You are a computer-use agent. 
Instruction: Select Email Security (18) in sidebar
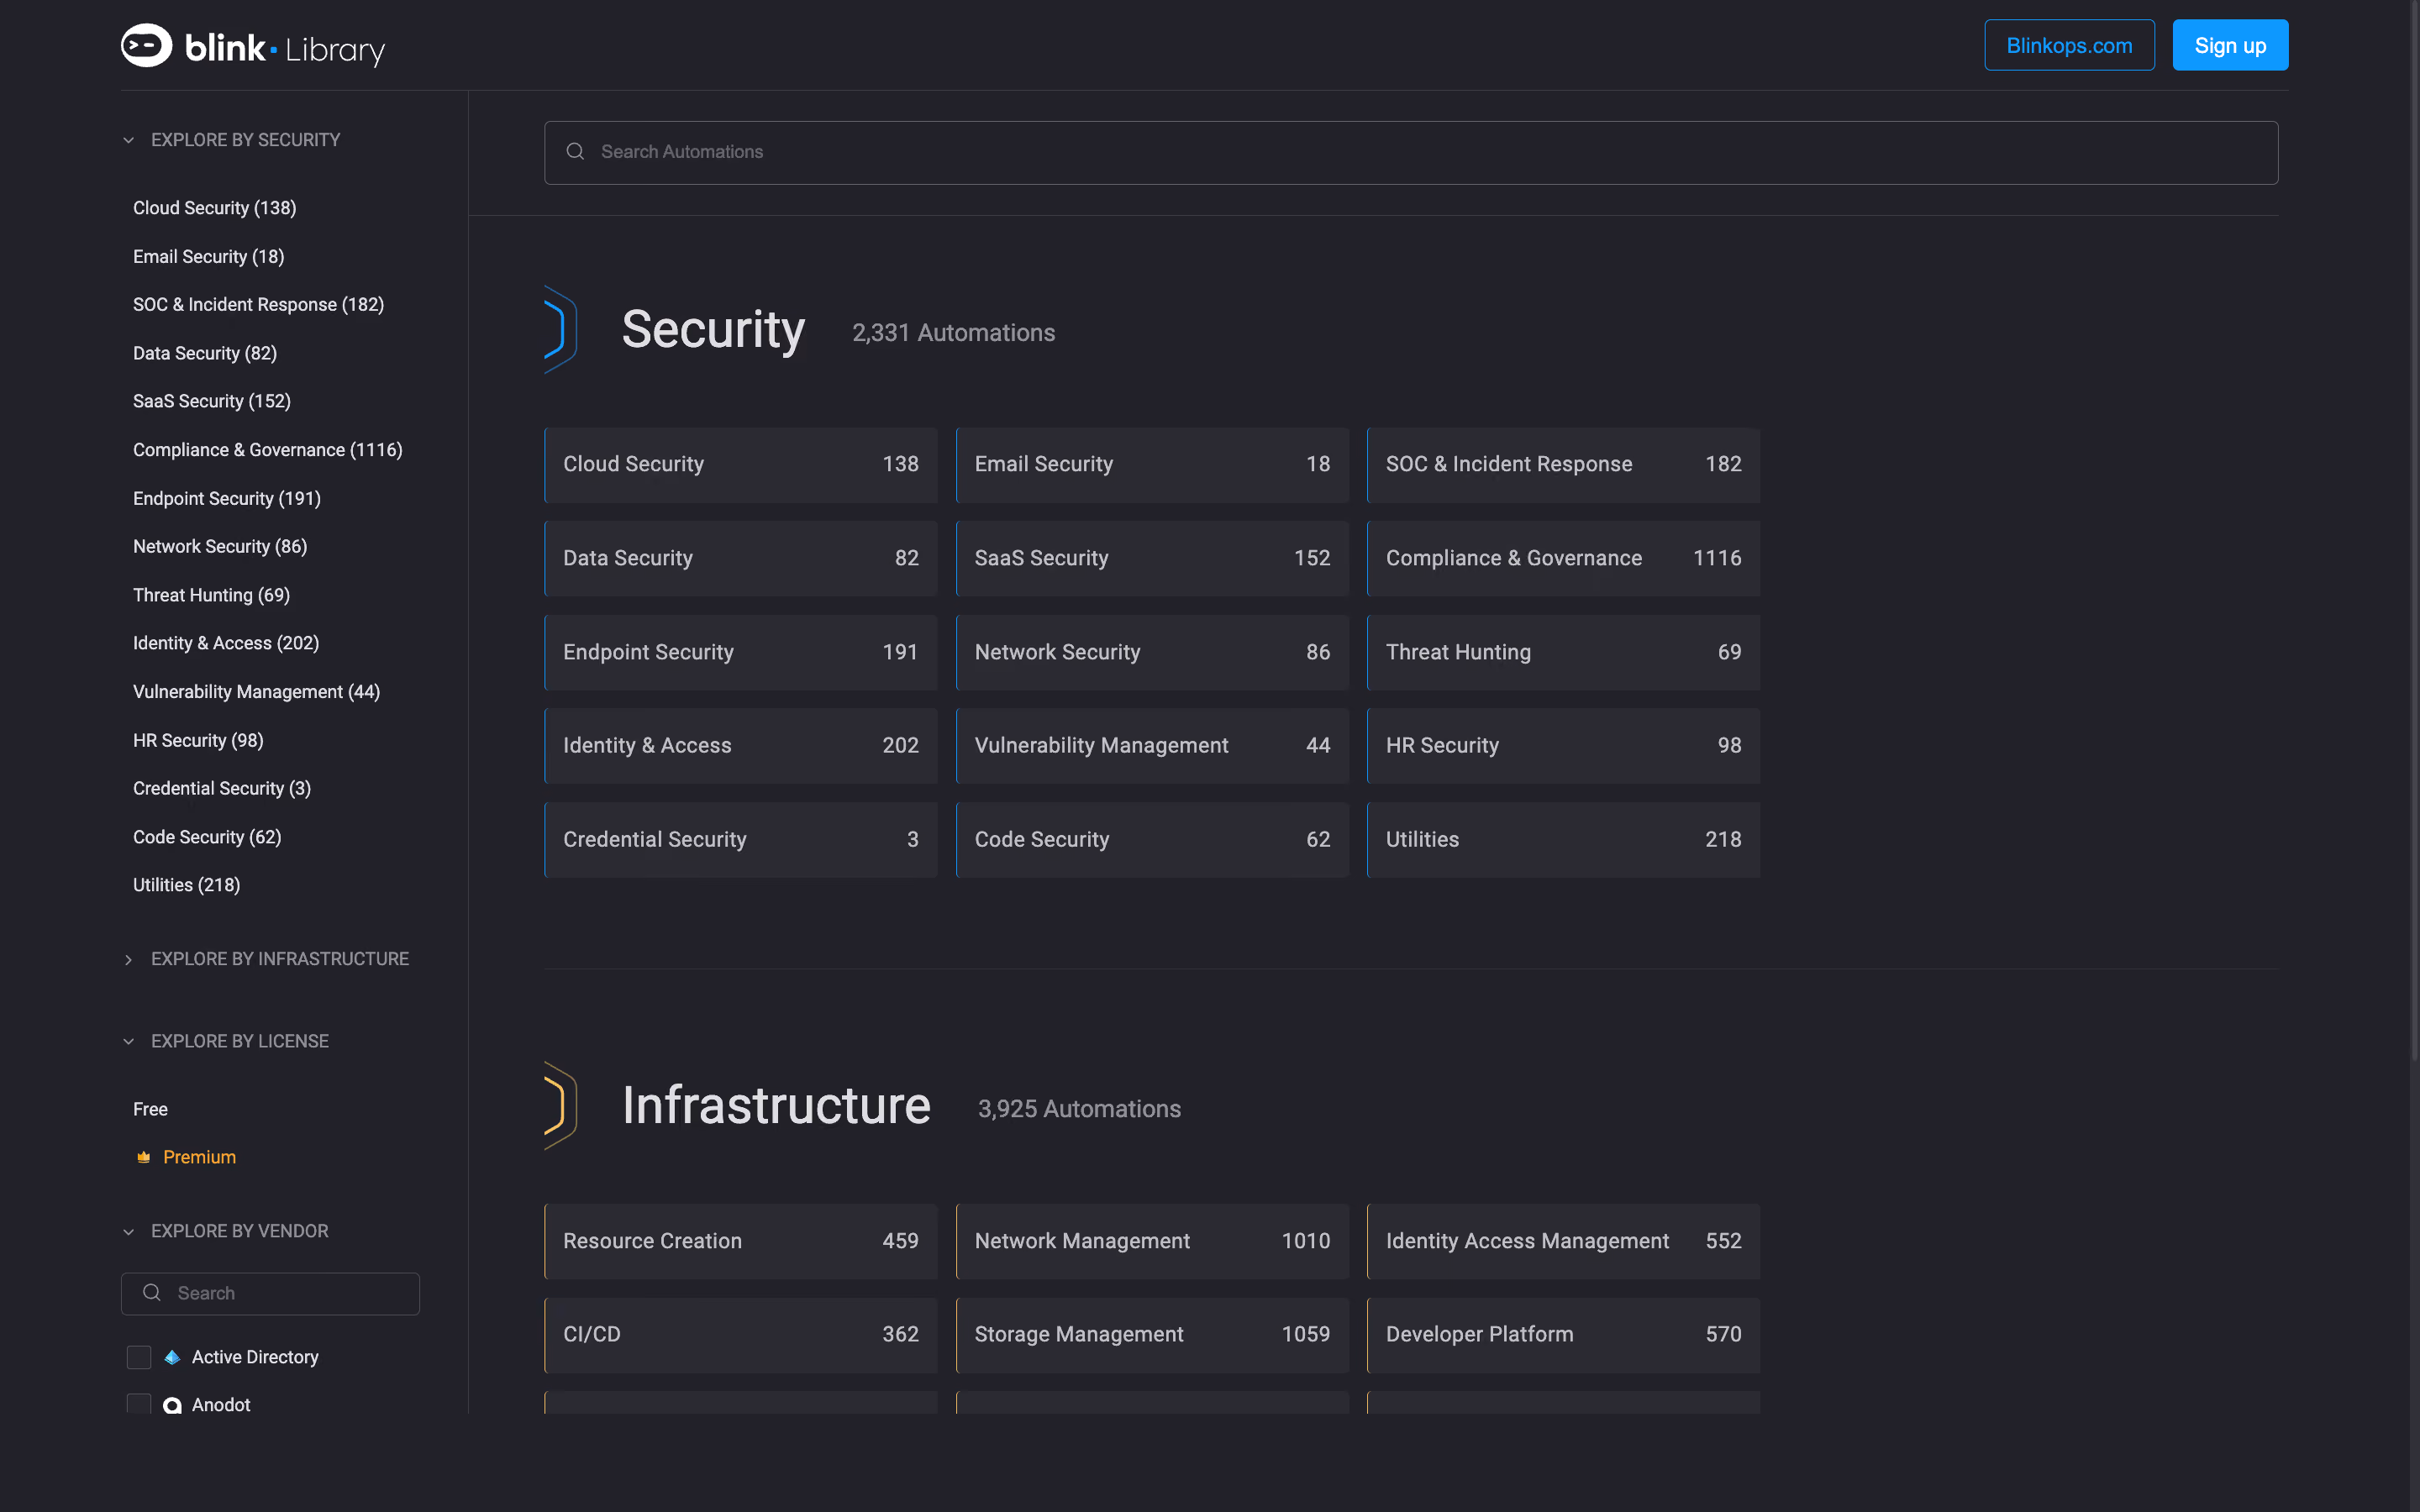(x=208, y=257)
